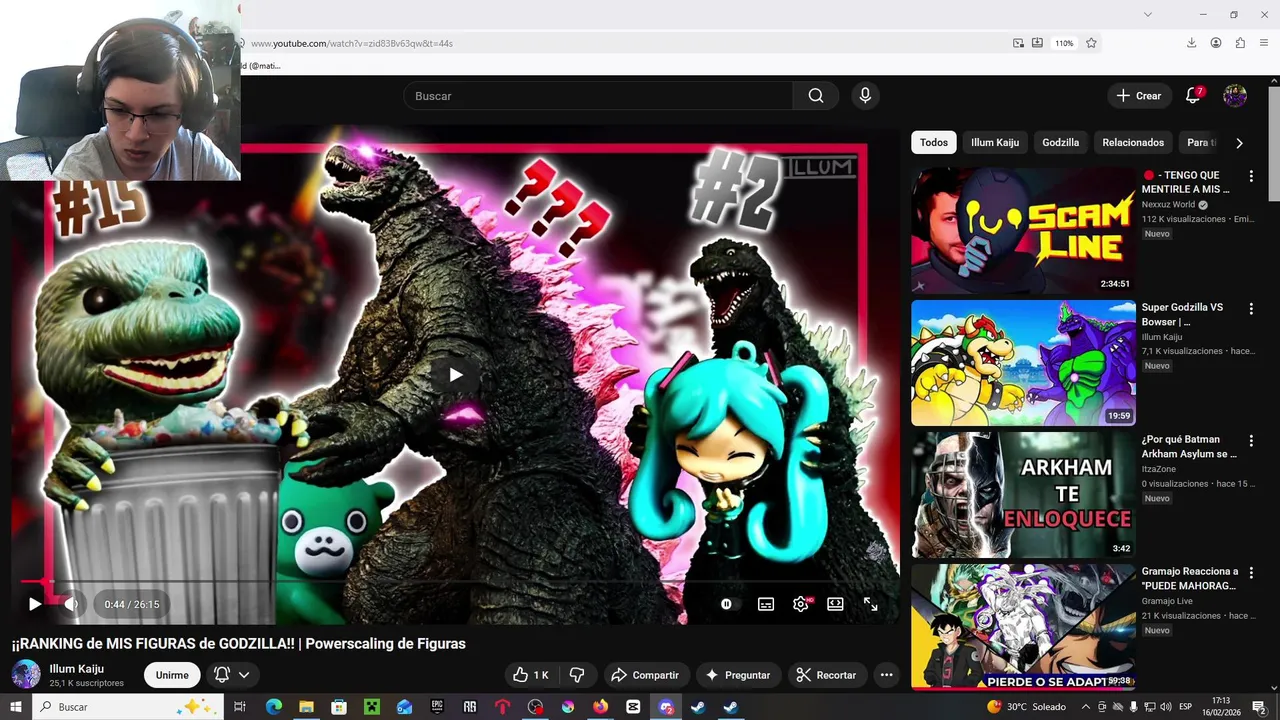Open the YouTube account avatar menu

[x=1235, y=96]
